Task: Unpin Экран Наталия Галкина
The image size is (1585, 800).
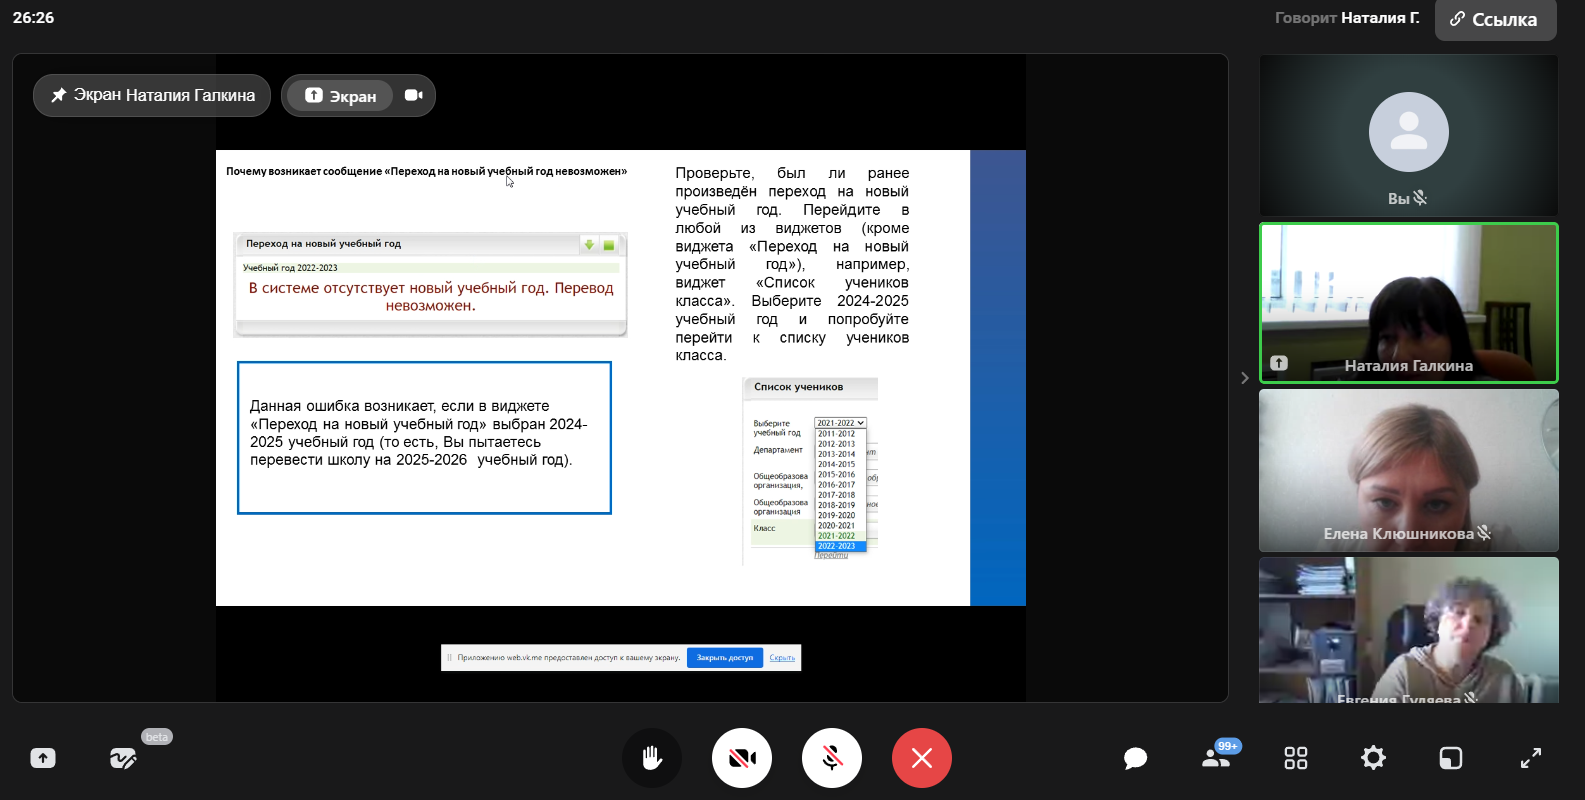Action: [152, 95]
